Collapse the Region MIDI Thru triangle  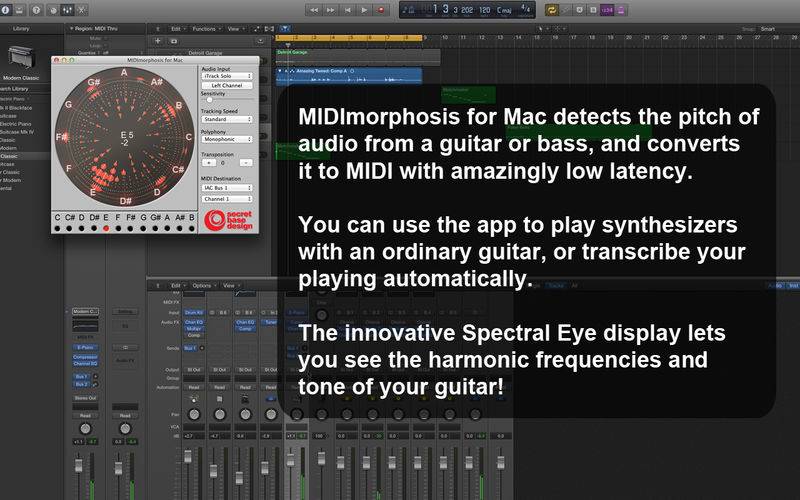click(71, 29)
